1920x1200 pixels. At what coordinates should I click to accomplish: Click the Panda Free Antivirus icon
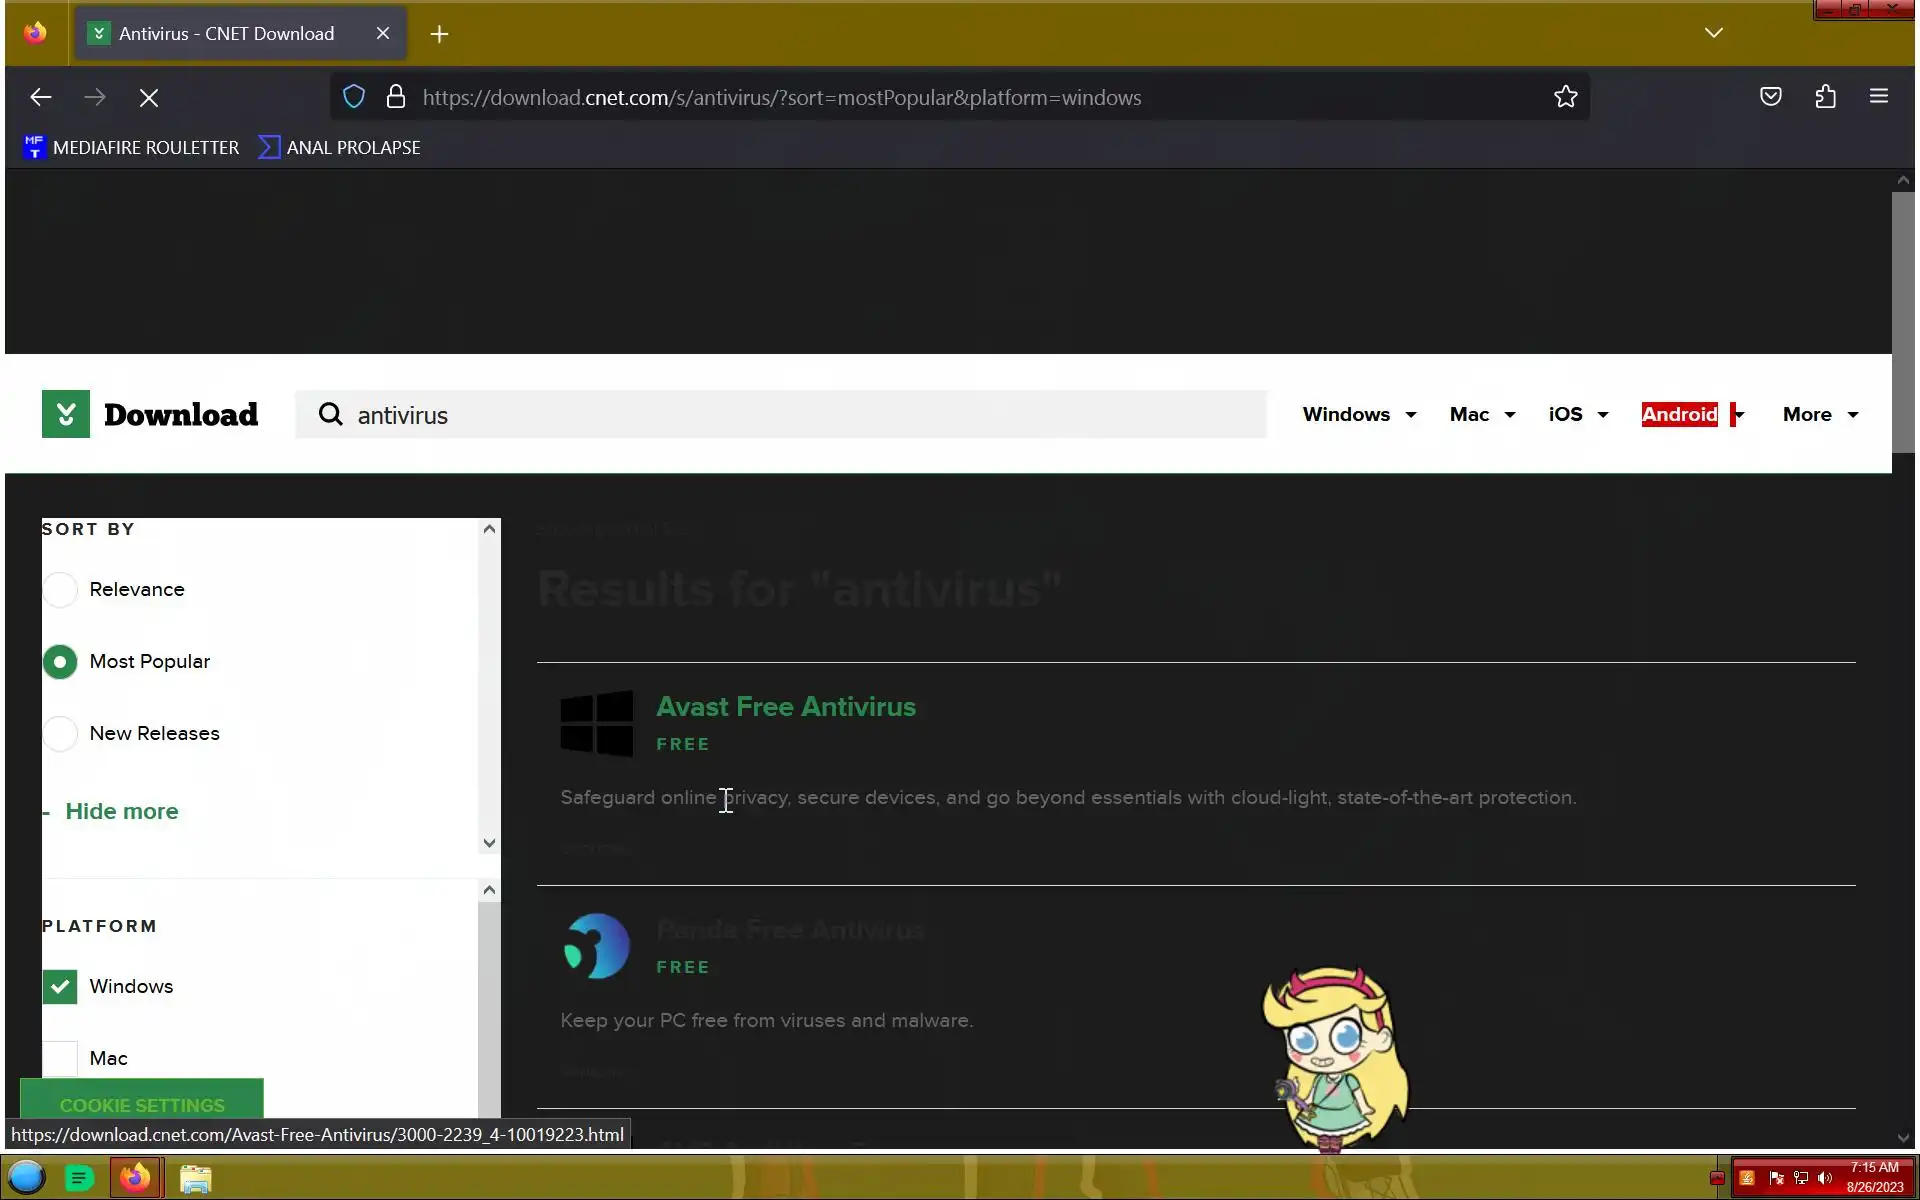[x=596, y=946]
